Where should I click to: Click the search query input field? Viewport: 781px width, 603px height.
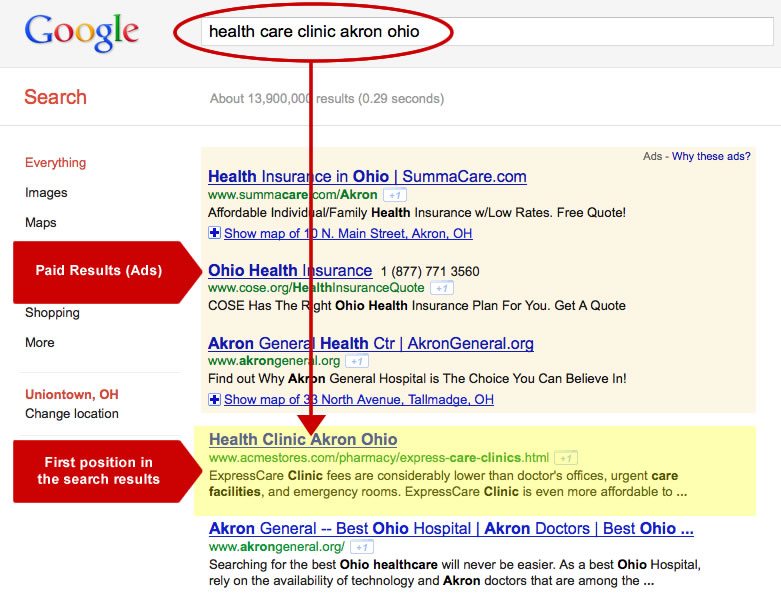(x=487, y=31)
